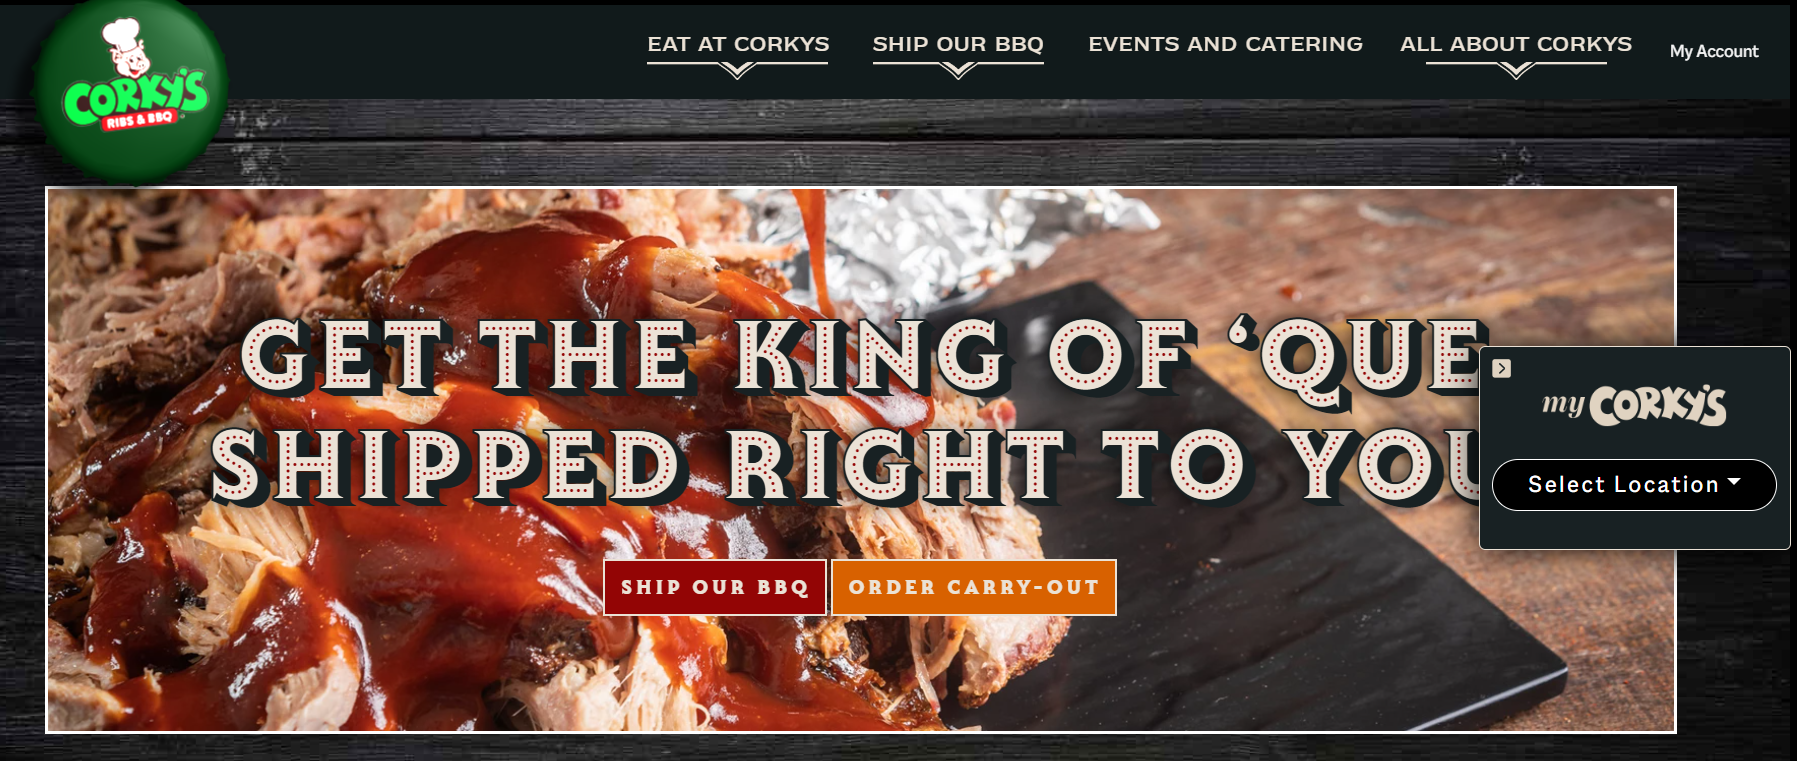Click the caret arrow beside Select Location
Image resolution: width=1797 pixels, height=761 pixels.
point(1734,482)
